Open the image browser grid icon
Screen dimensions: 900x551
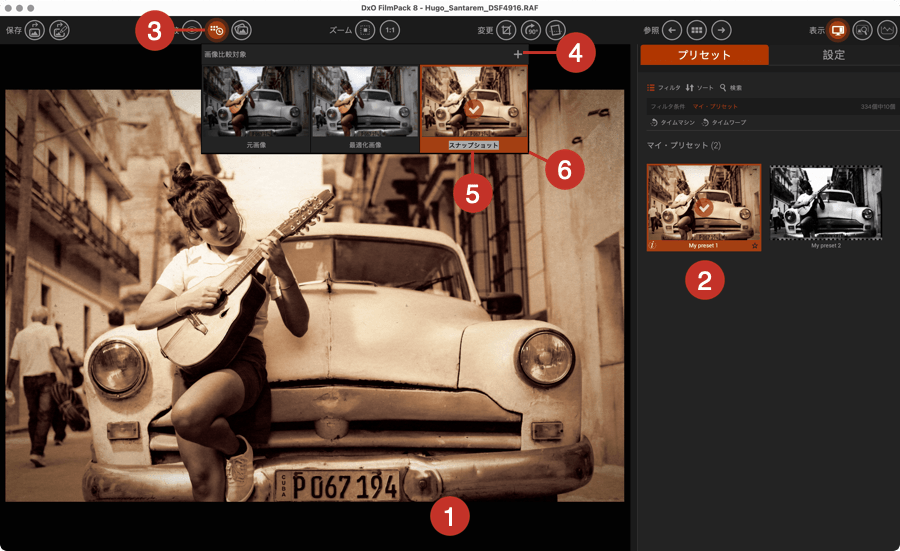[697, 31]
